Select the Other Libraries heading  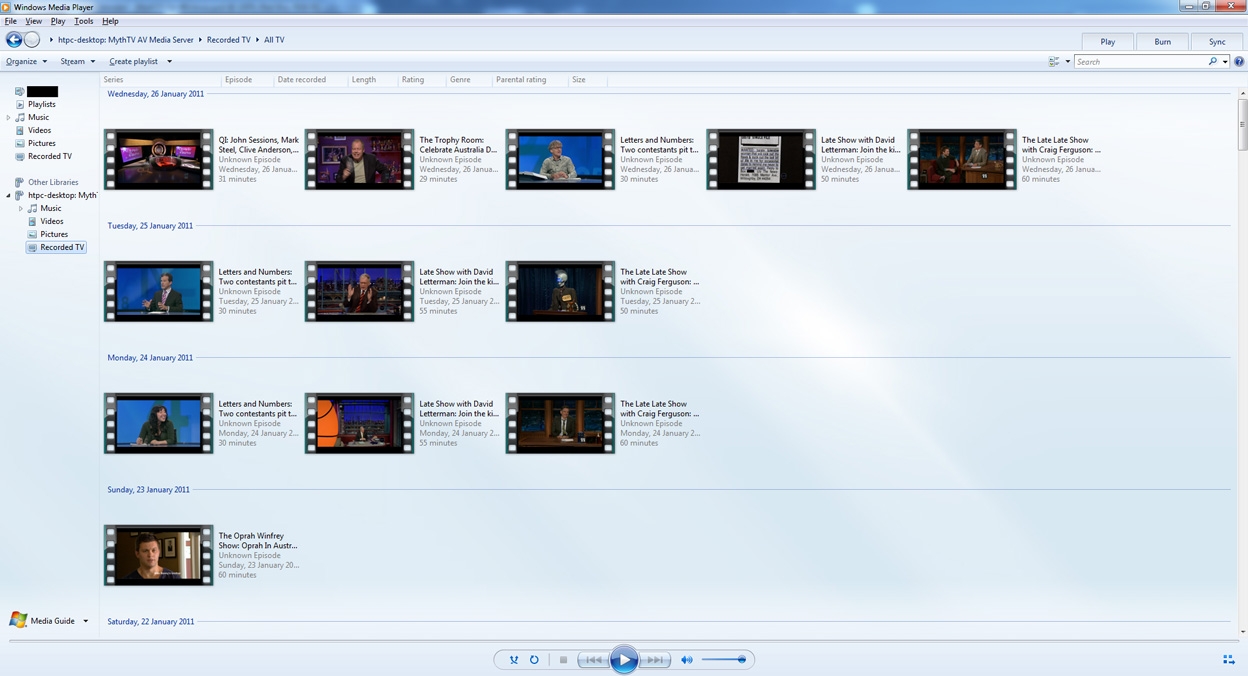[53, 183]
